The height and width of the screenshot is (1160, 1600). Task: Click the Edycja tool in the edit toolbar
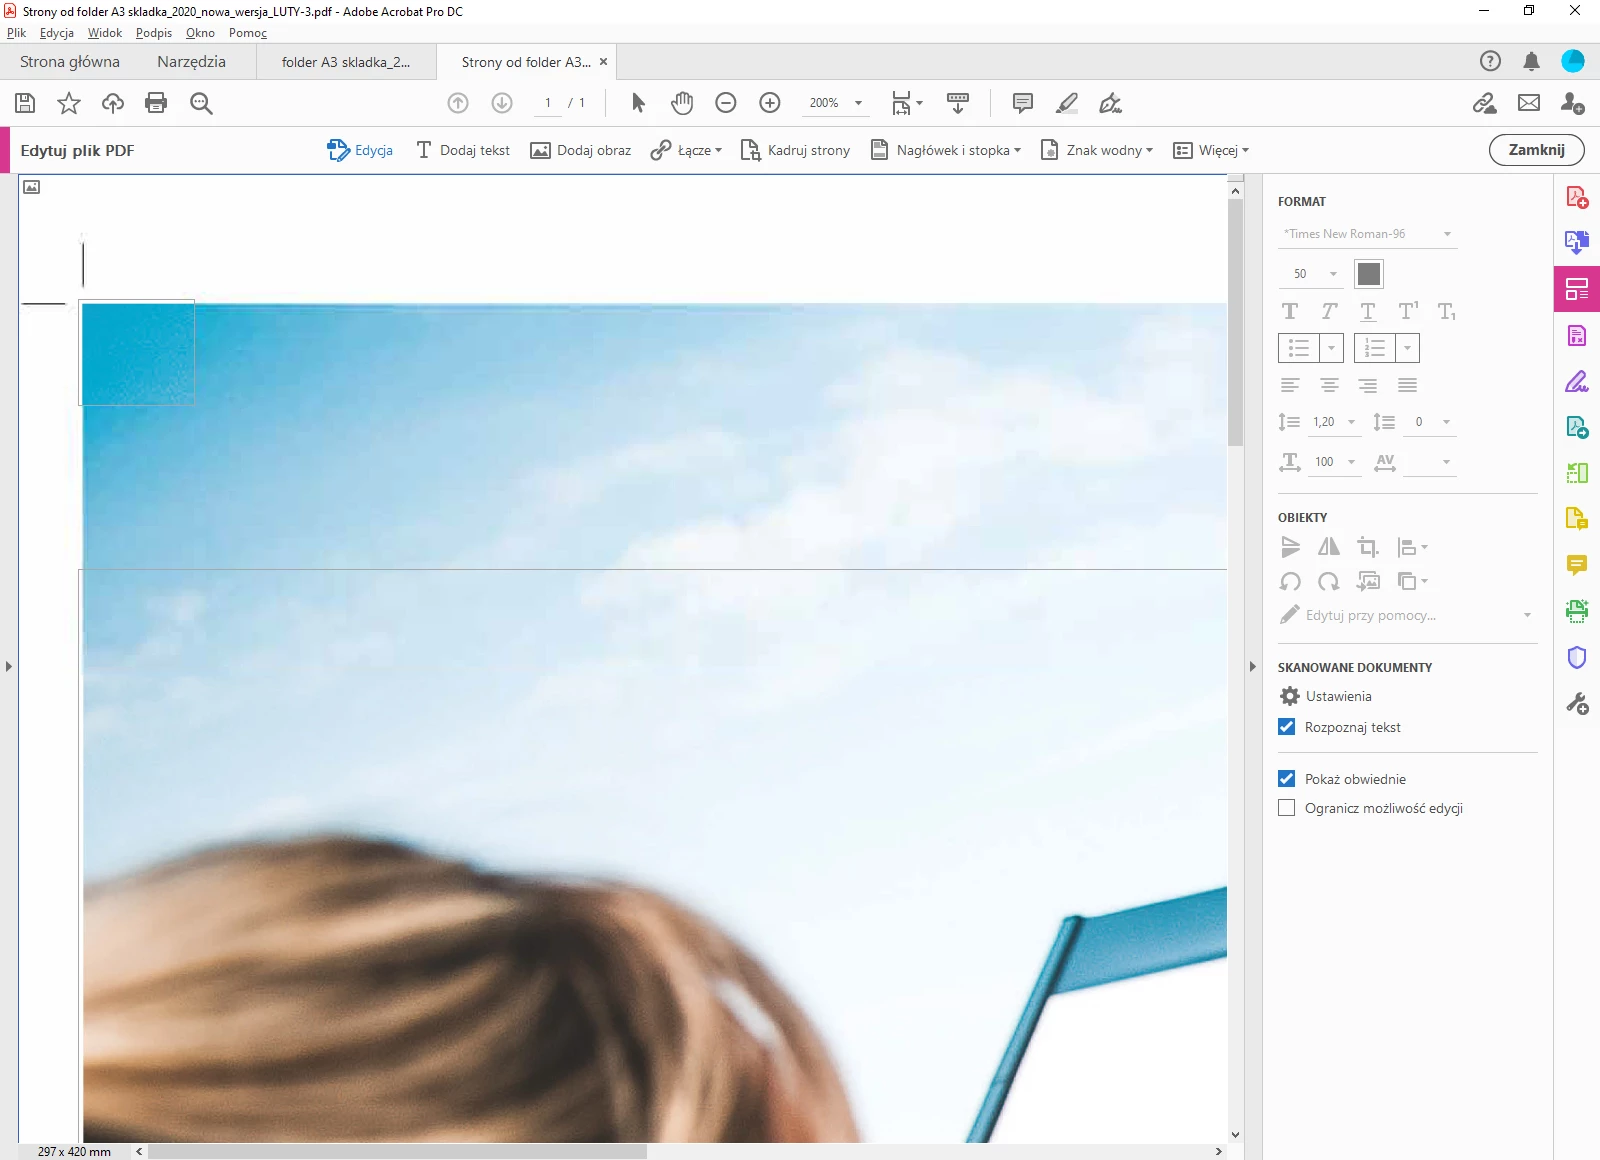(360, 150)
